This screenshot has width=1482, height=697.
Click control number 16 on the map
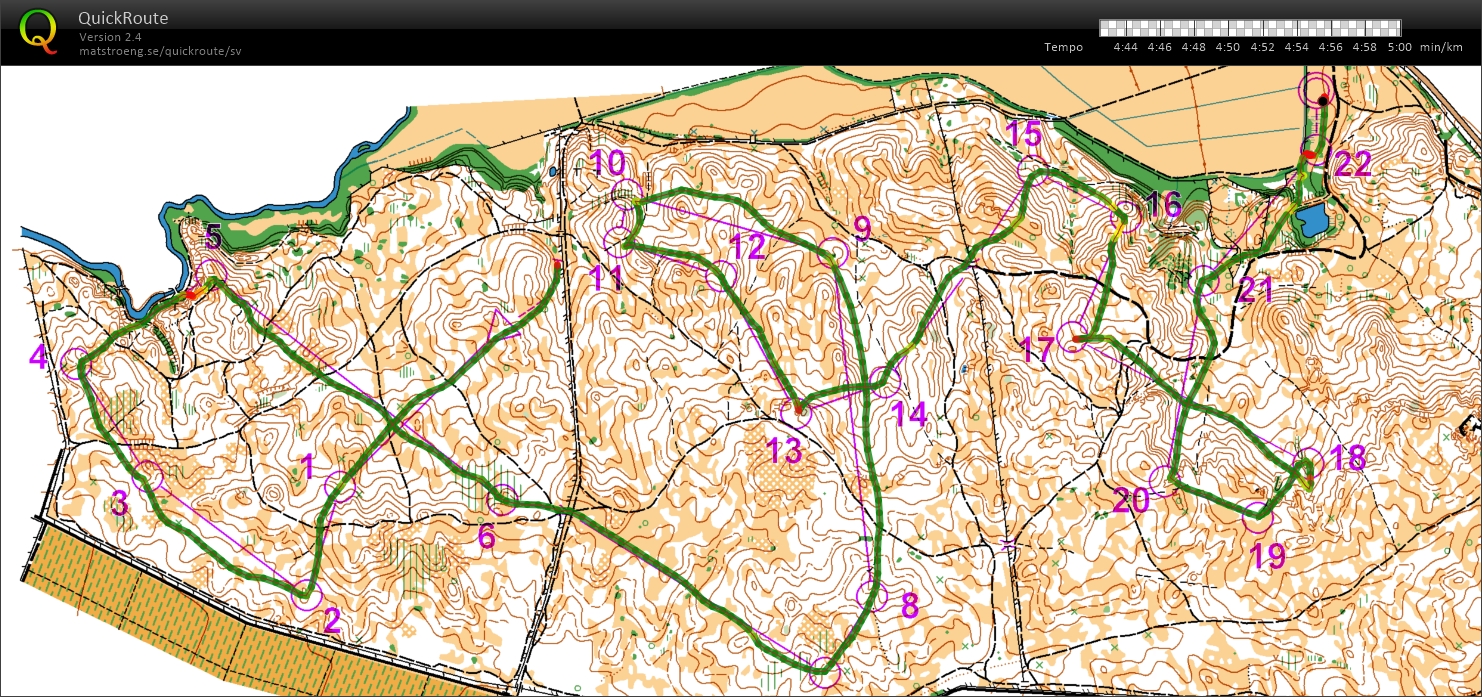(1164, 205)
